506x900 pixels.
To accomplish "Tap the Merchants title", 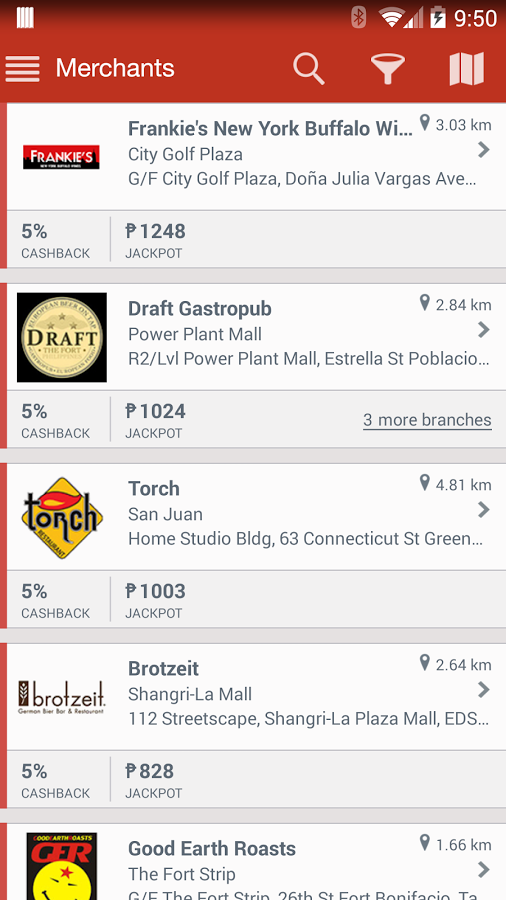I will coord(115,68).
